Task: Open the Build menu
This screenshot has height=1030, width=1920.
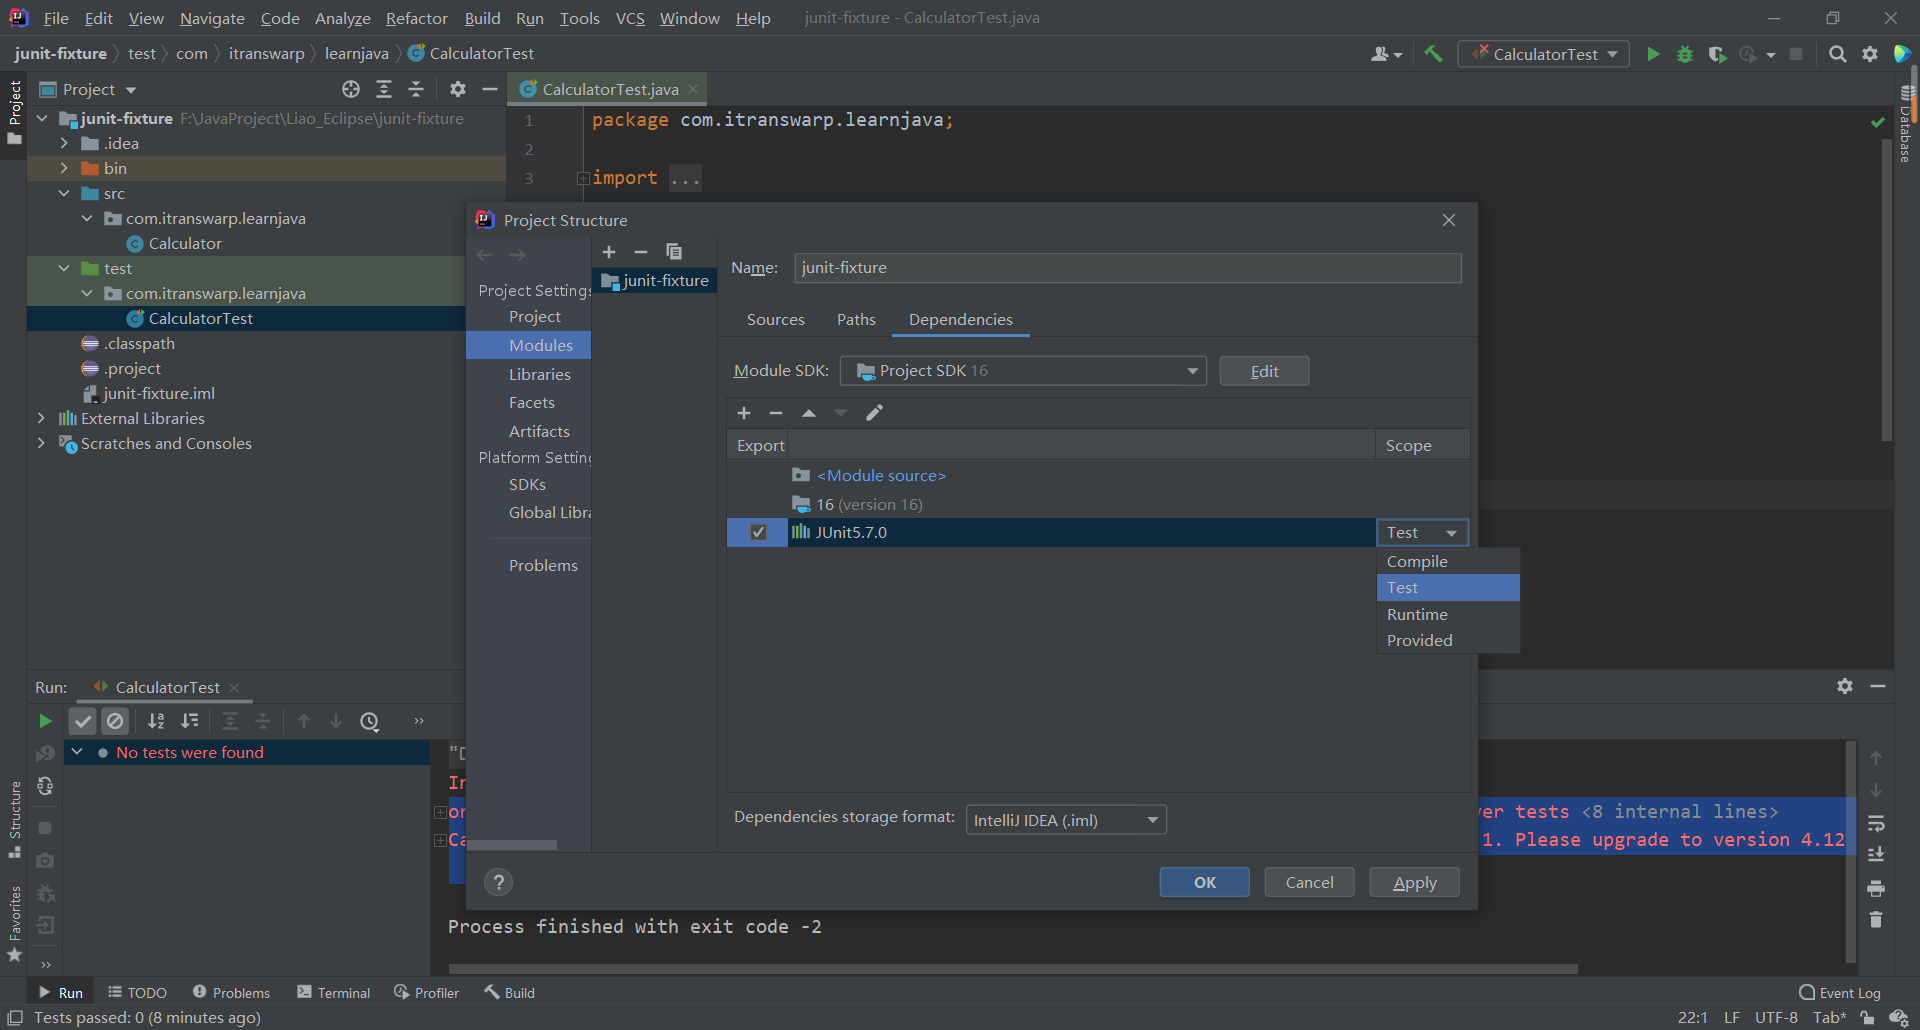Action: point(482,18)
